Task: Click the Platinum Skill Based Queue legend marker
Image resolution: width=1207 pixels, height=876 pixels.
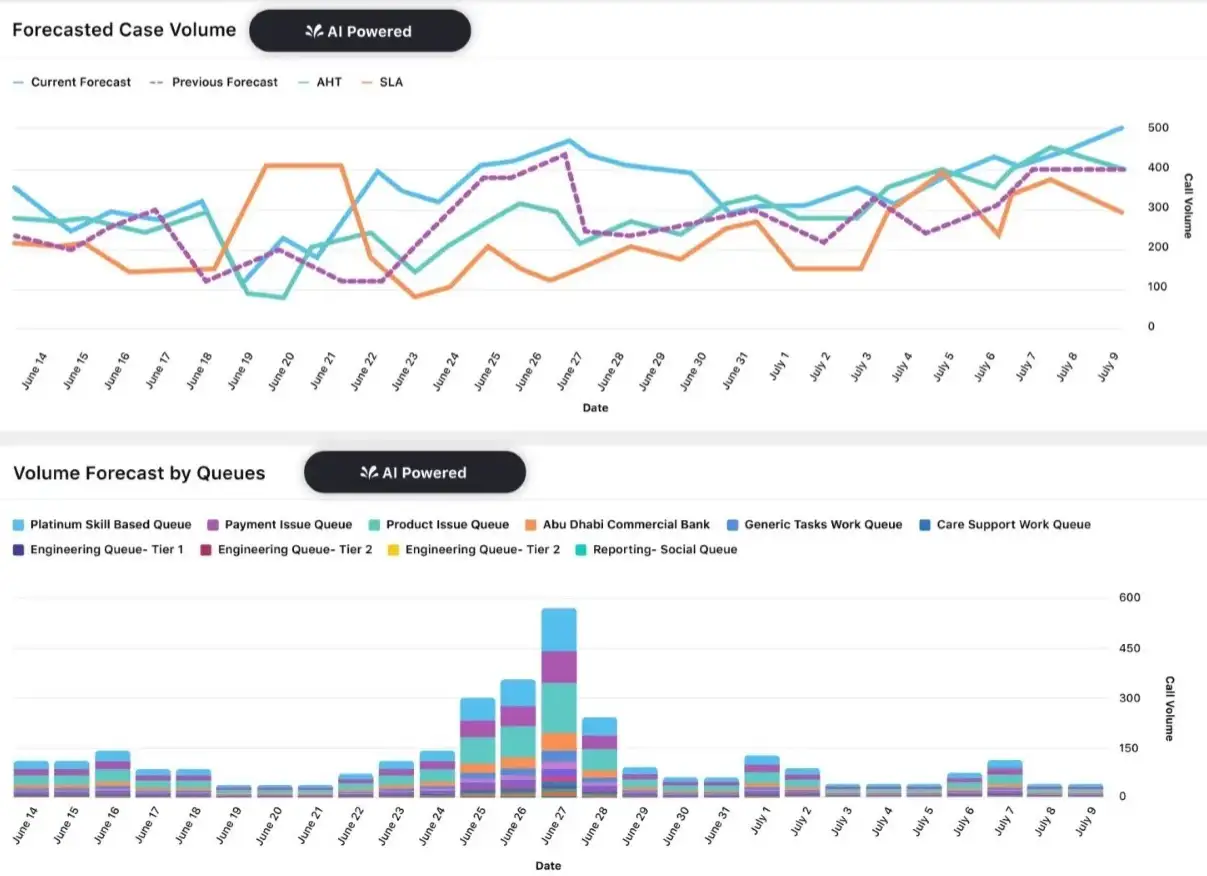Action: (16, 524)
